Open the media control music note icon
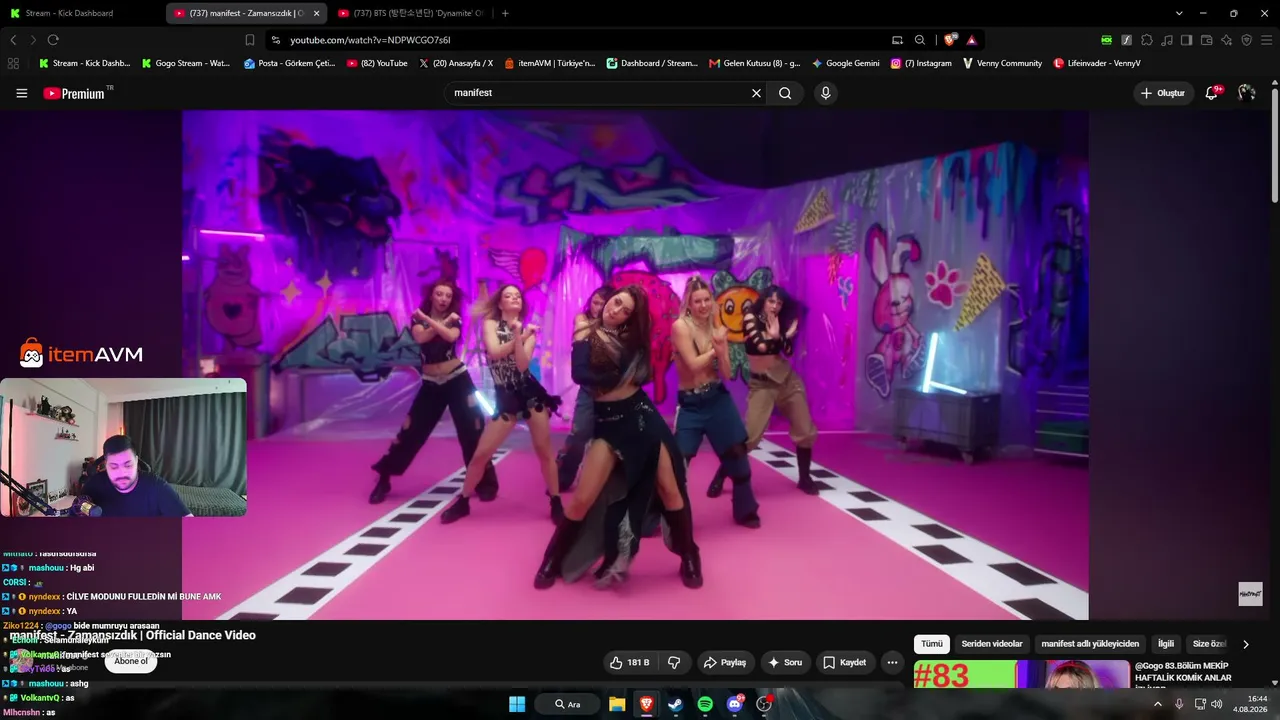The height and width of the screenshot is (720, 1280). point(1166,40)
